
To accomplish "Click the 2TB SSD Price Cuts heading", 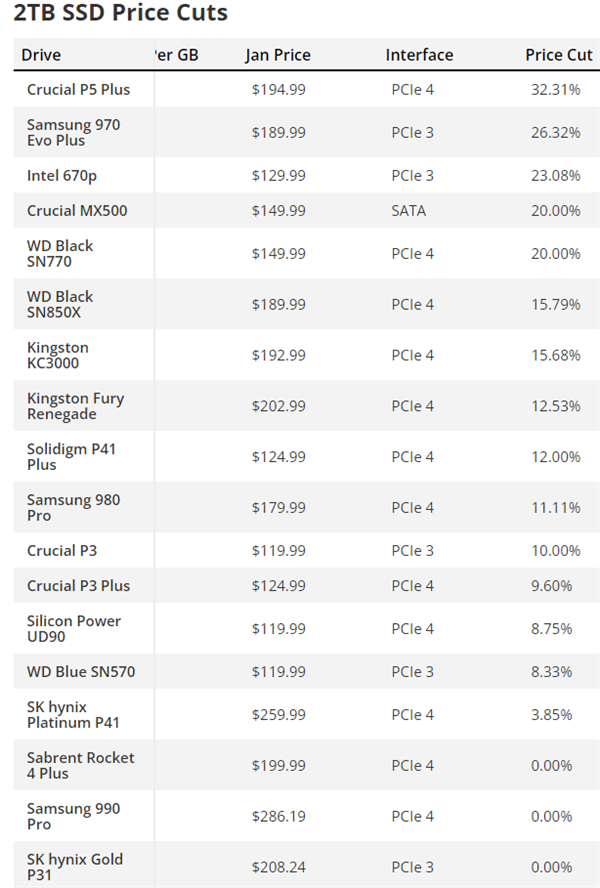I will pos(120,13).
